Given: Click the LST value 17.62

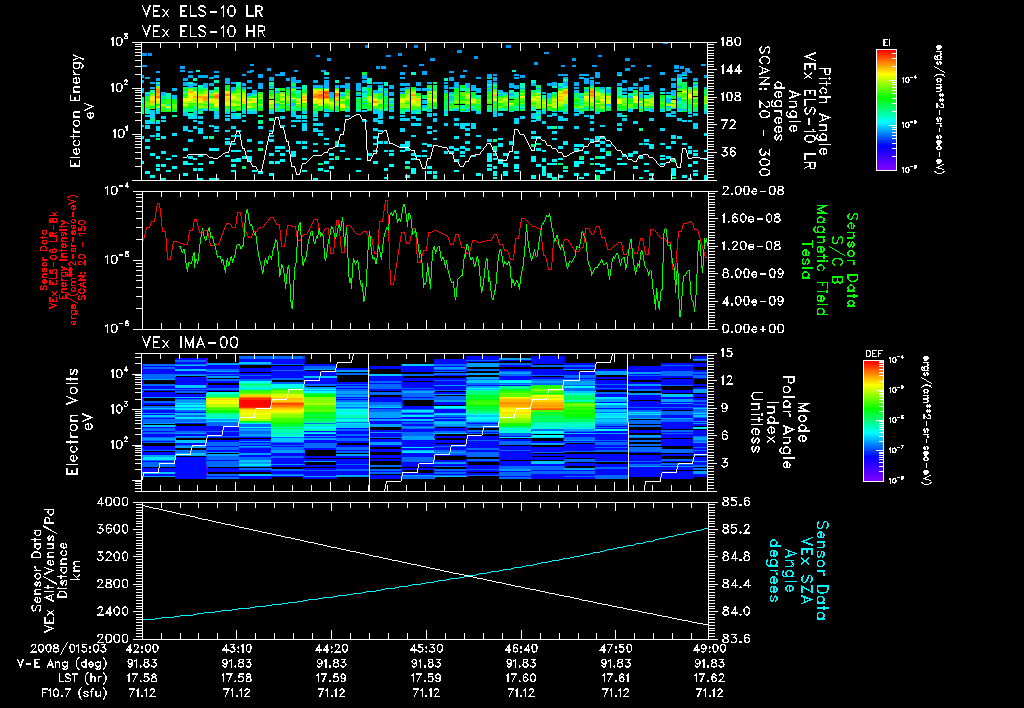Looking at the screenshot, I should pyautogui.click(x=709, y=678).
